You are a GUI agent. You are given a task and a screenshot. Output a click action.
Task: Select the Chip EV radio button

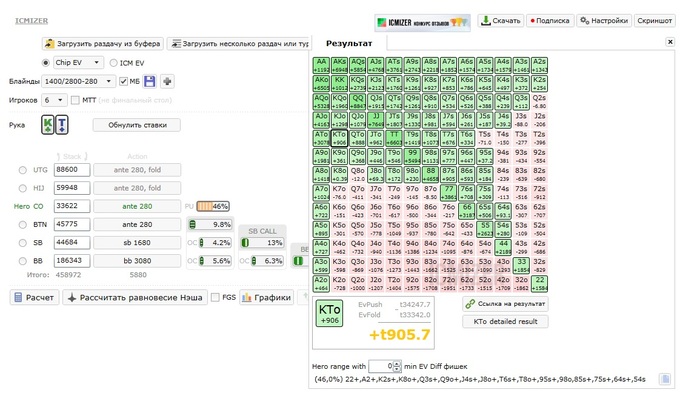coord(46,63)
